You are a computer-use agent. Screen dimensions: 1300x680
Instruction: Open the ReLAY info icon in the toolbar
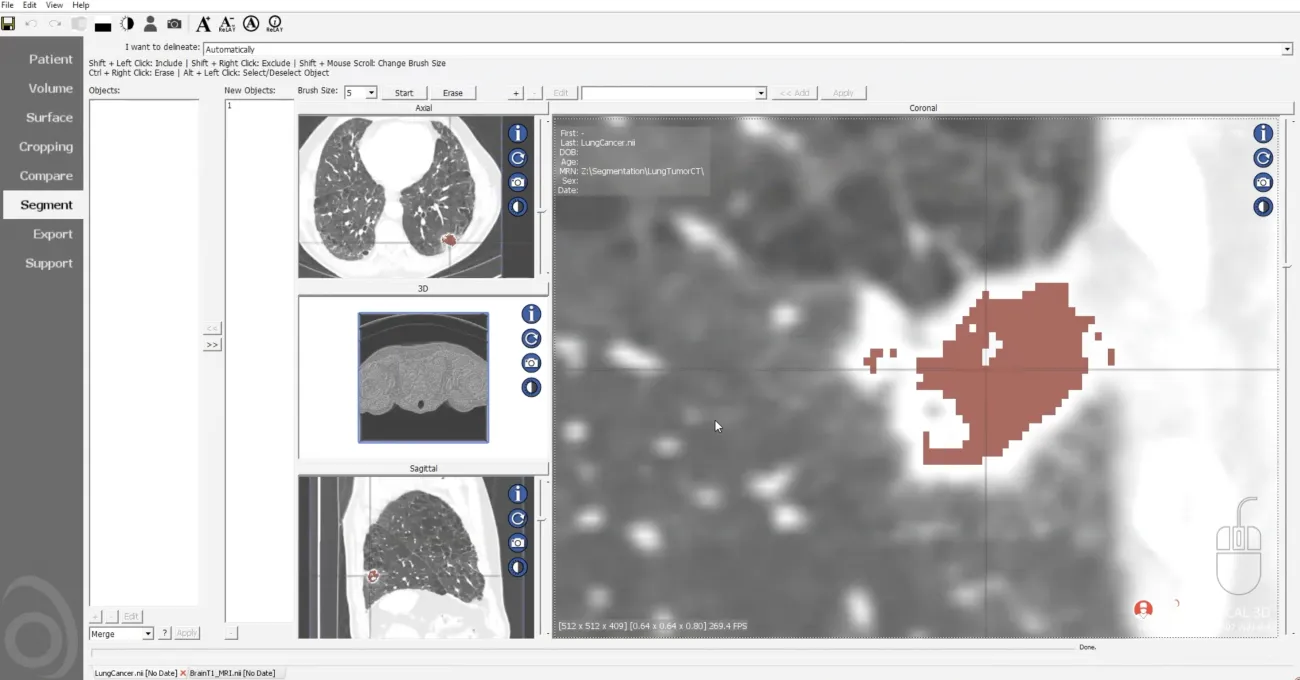click(x=275, y=23)
